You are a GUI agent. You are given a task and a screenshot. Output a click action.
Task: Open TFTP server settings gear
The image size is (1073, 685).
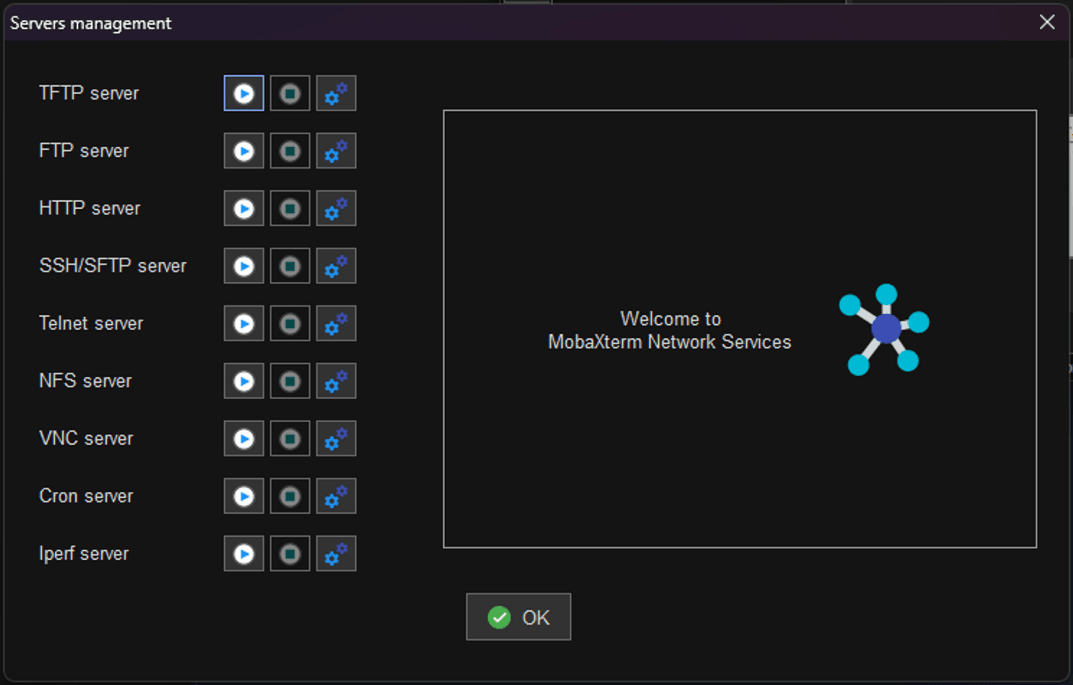coord(336,94)
